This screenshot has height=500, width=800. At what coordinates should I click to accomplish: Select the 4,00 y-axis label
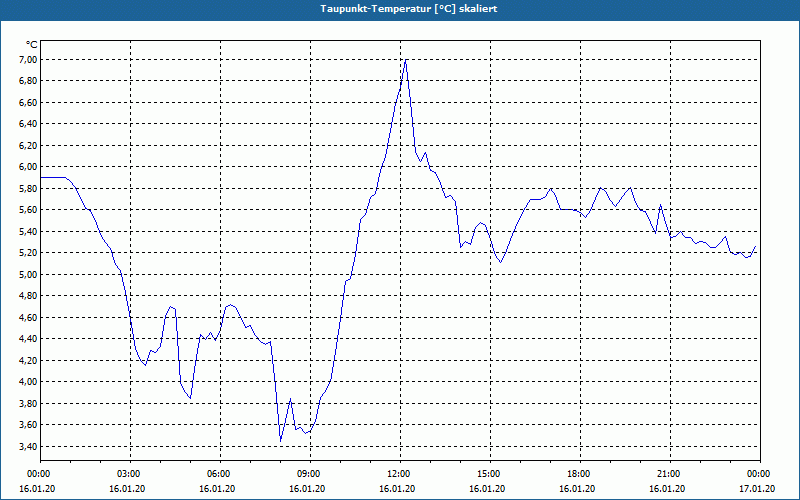pos(30,382)
